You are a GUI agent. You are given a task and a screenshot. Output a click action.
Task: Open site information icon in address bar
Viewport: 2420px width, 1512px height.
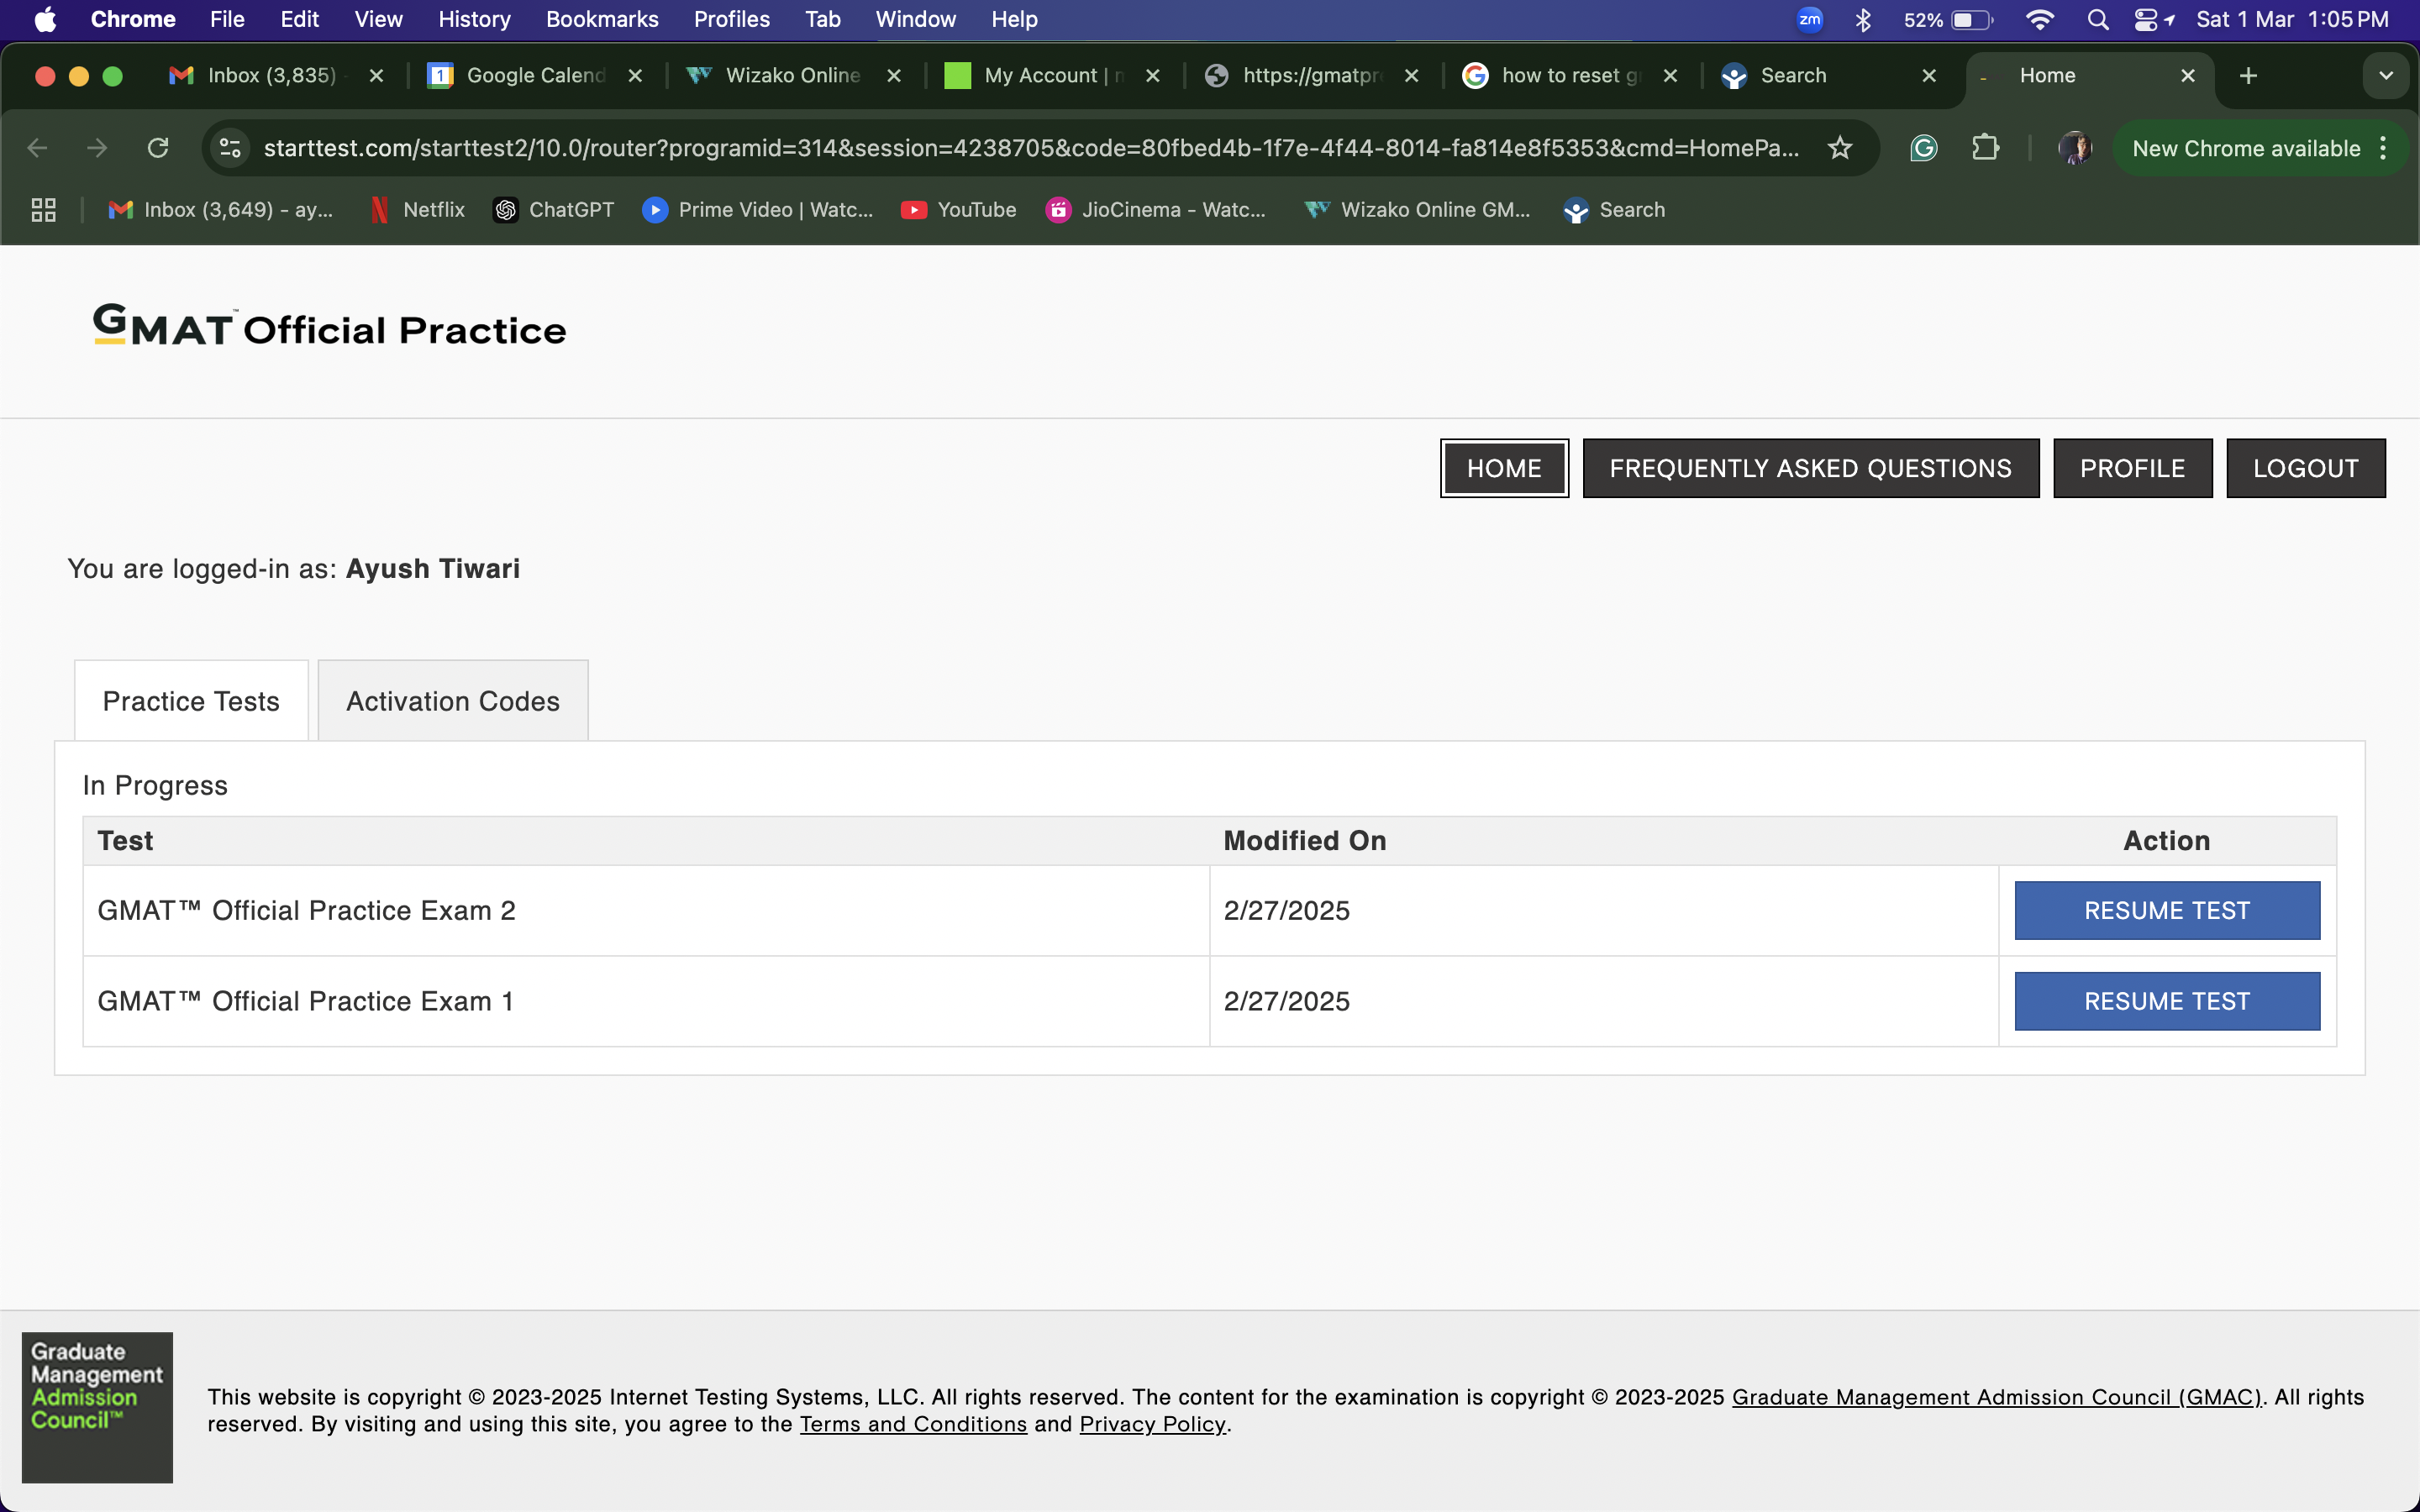(x=230, y=148)
